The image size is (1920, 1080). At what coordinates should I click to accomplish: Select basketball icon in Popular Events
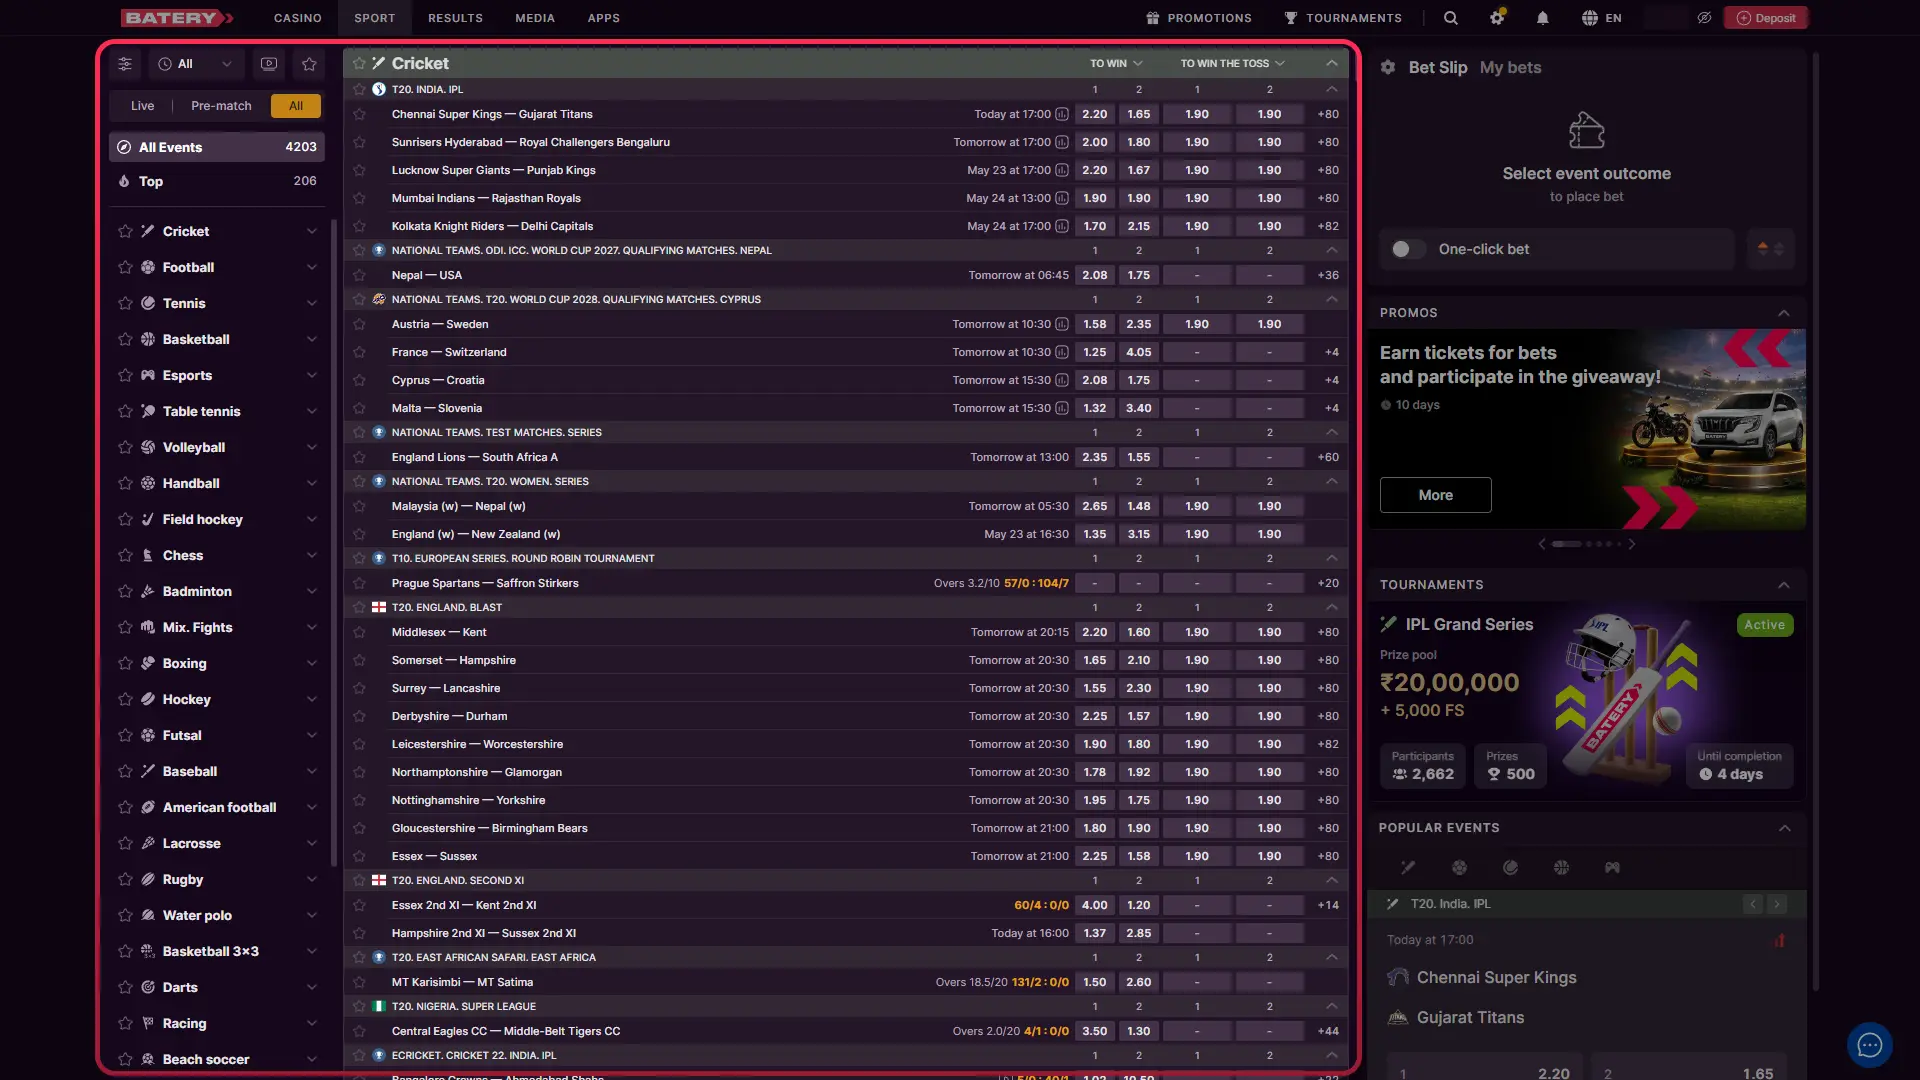tap(1561, 868)
